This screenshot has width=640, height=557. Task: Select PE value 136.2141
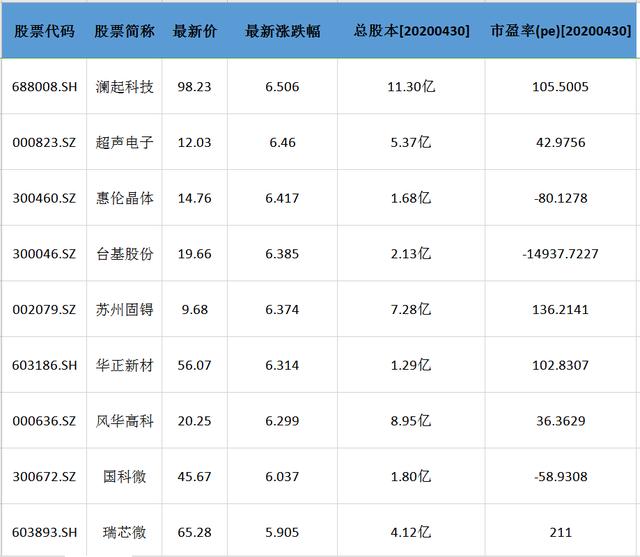pos(561,309)
